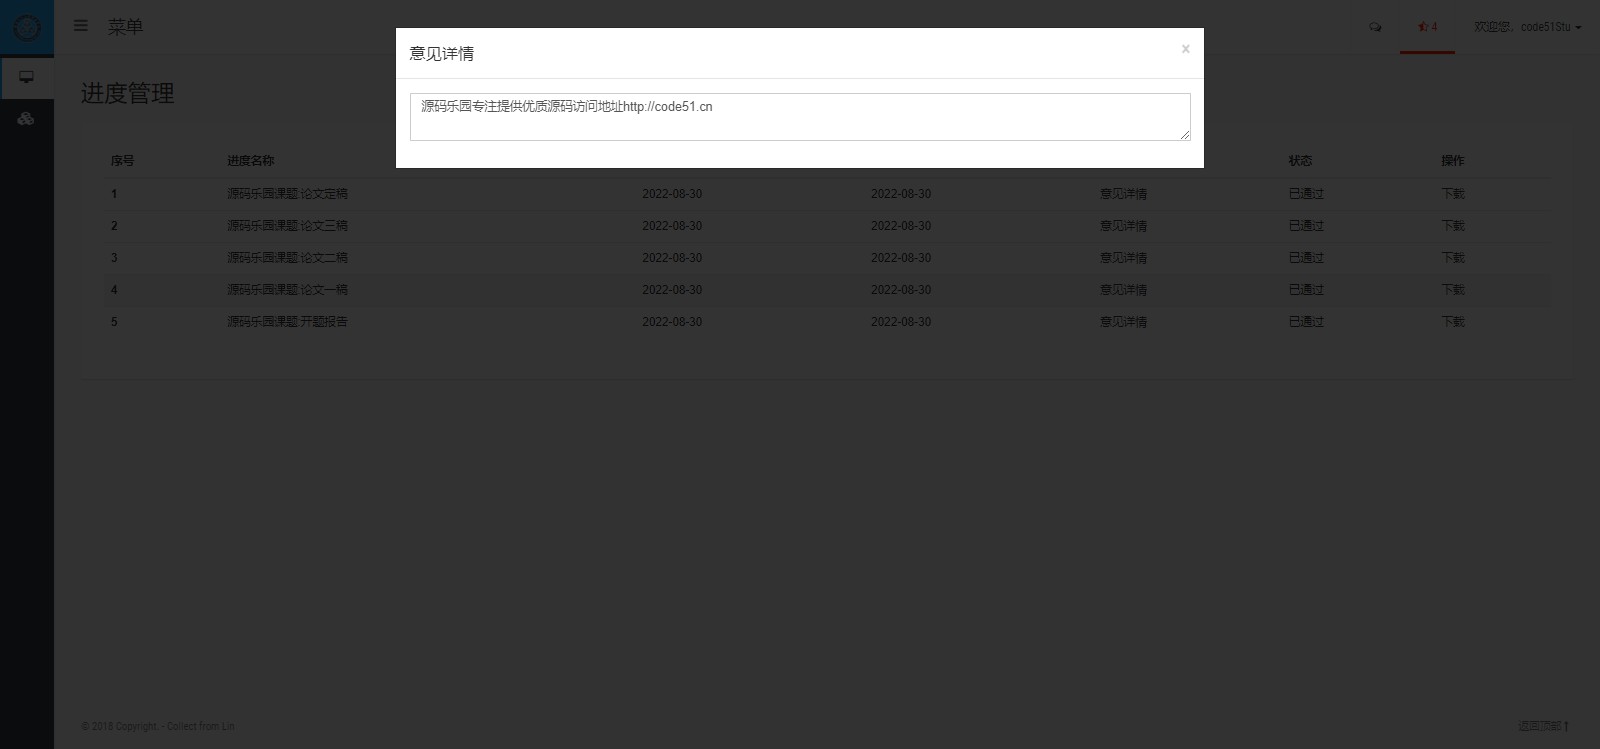Click the resize handle of opinion textarea
The height and width of the screenshot is (749, 1600).
coord(1185,135)
